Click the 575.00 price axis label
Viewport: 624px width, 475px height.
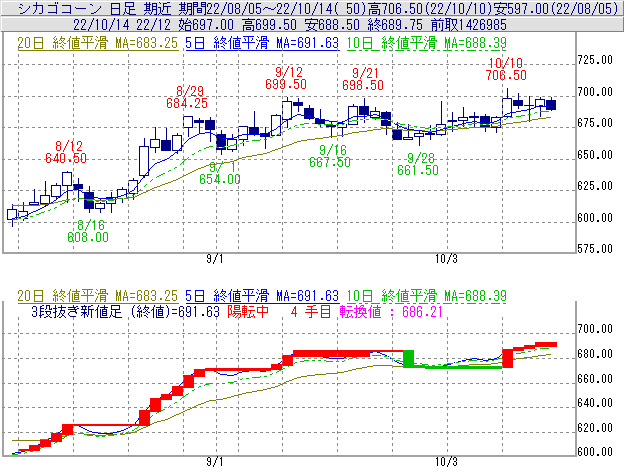(595, 249)
